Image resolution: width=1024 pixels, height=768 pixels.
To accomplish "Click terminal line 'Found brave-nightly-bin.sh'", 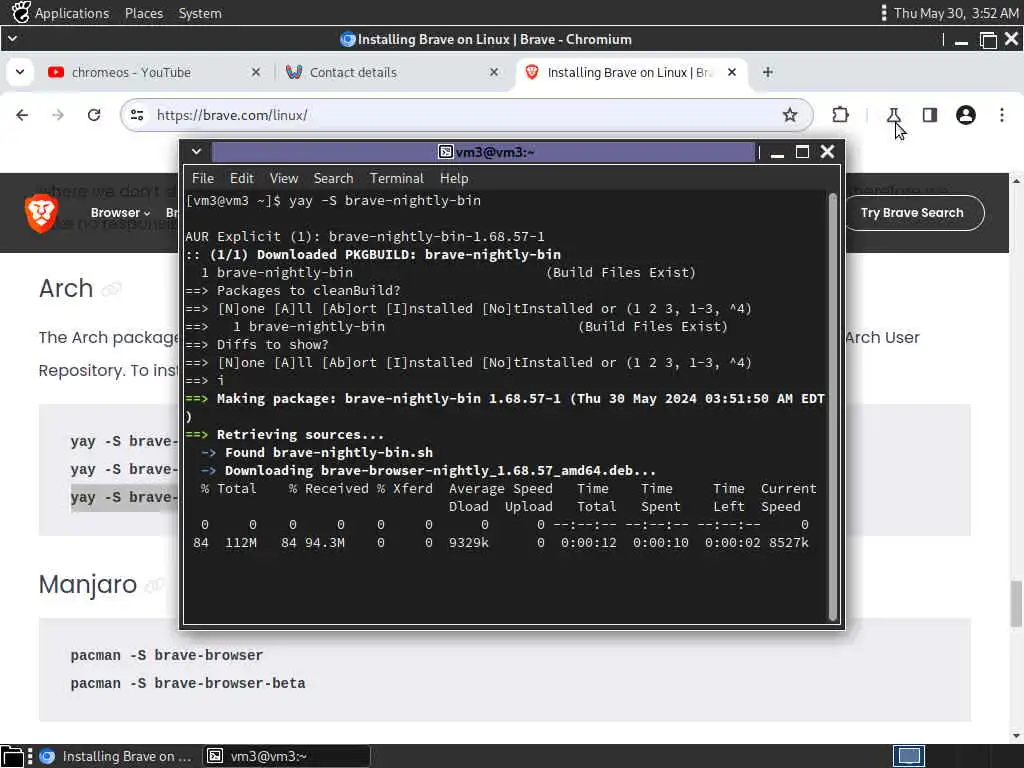I will (328, 453).
